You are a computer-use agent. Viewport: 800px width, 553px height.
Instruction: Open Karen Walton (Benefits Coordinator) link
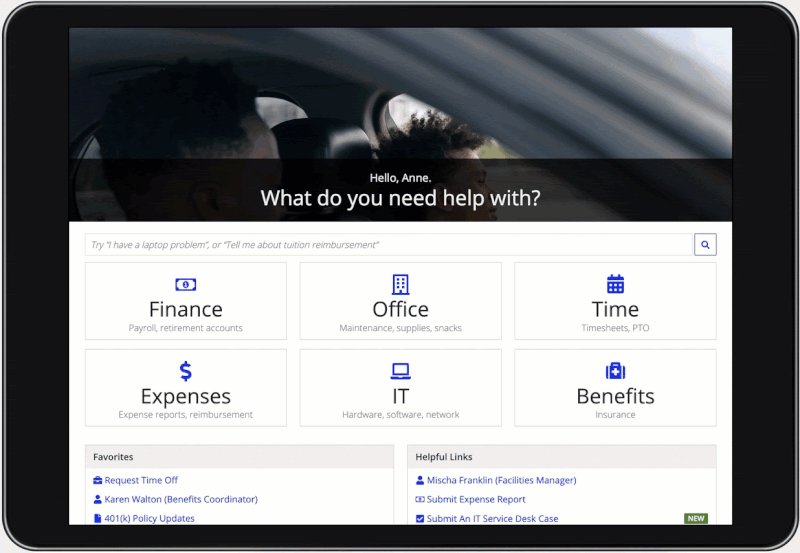(x=181, y=499)
